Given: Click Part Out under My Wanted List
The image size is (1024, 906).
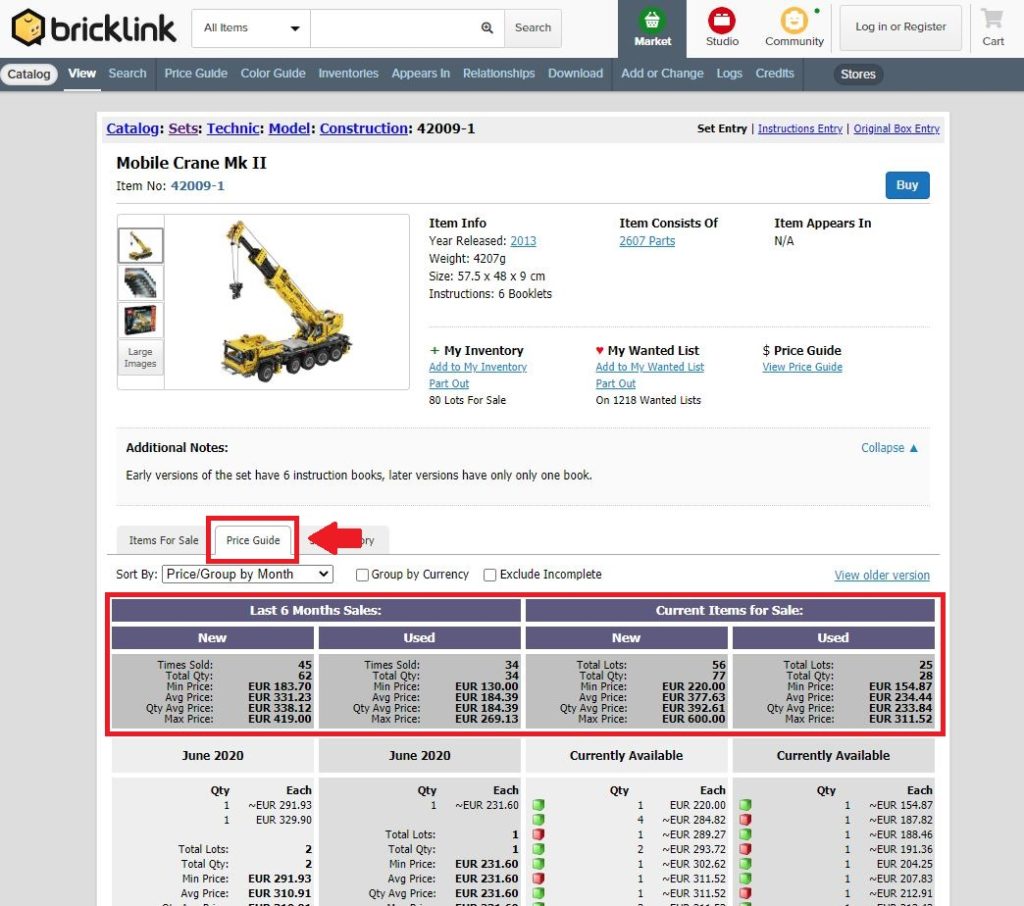Looking at the screenshot, I should [x=615, y=383].
